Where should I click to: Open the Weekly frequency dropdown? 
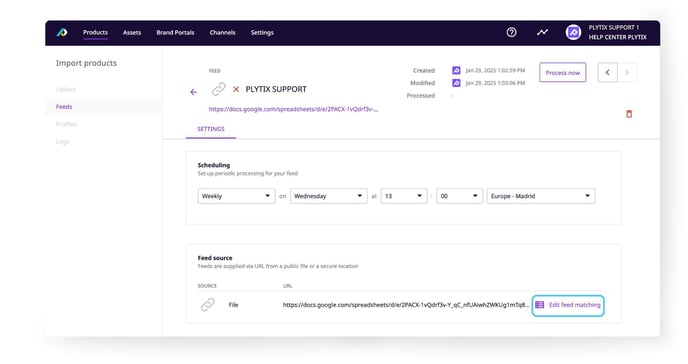[x=236, y=196]
